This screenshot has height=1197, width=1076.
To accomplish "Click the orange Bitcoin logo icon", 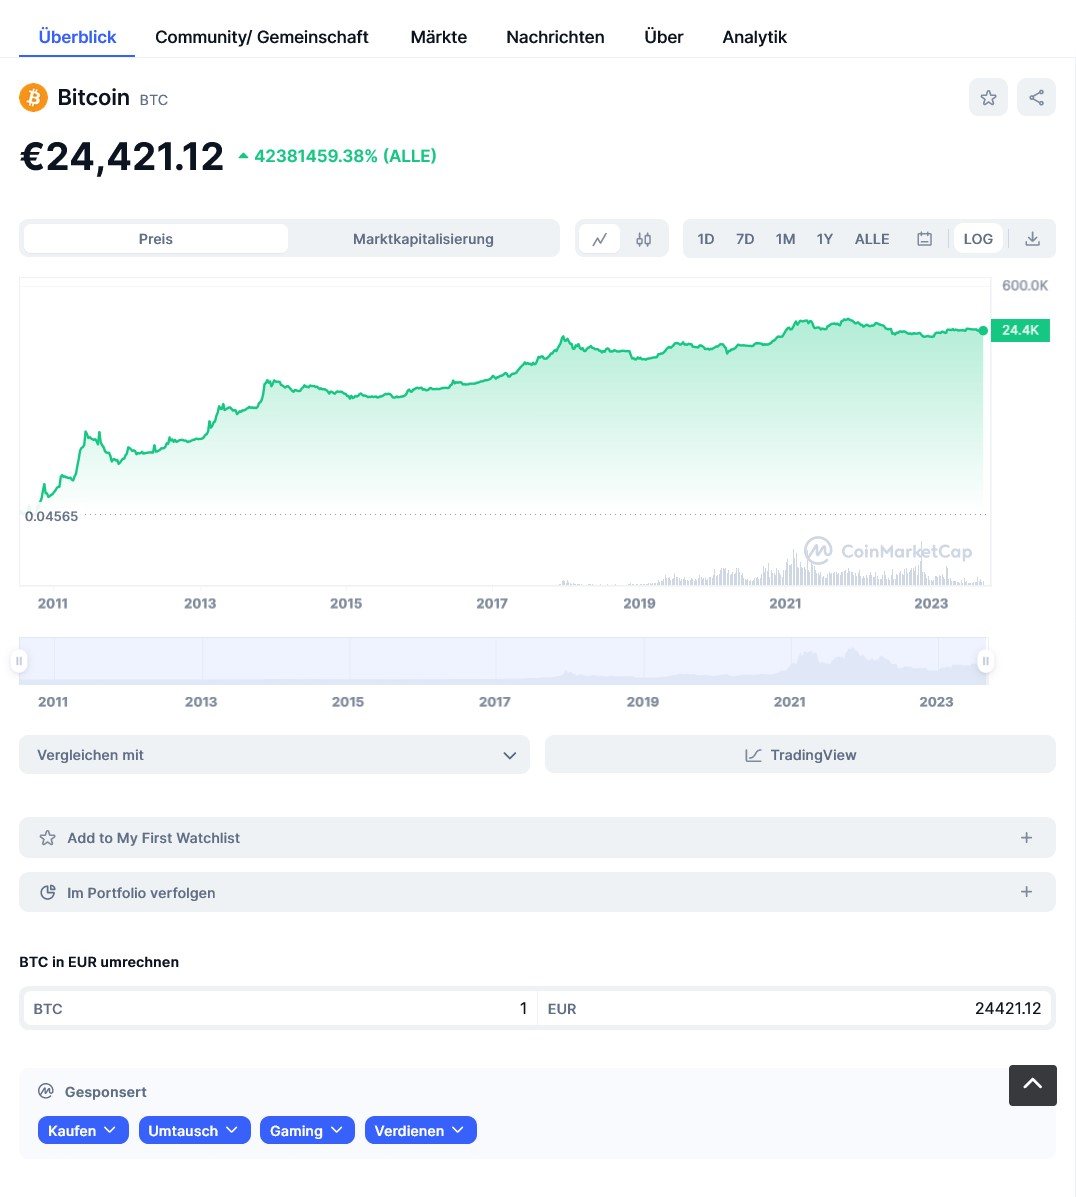I will point(34,98).
